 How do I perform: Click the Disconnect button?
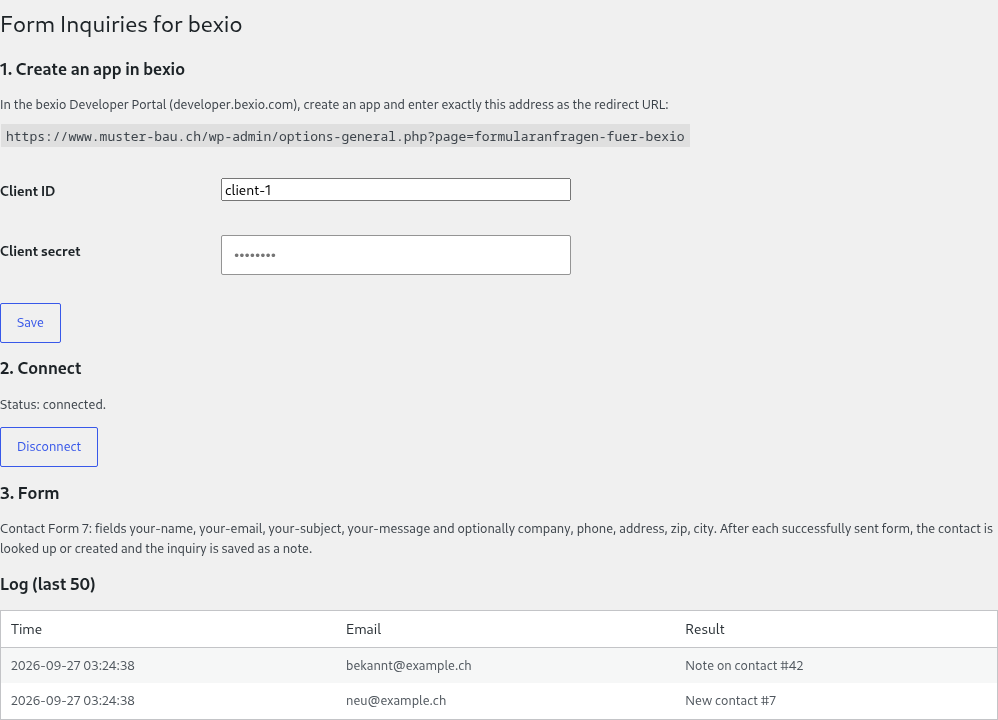coord(49,447)
